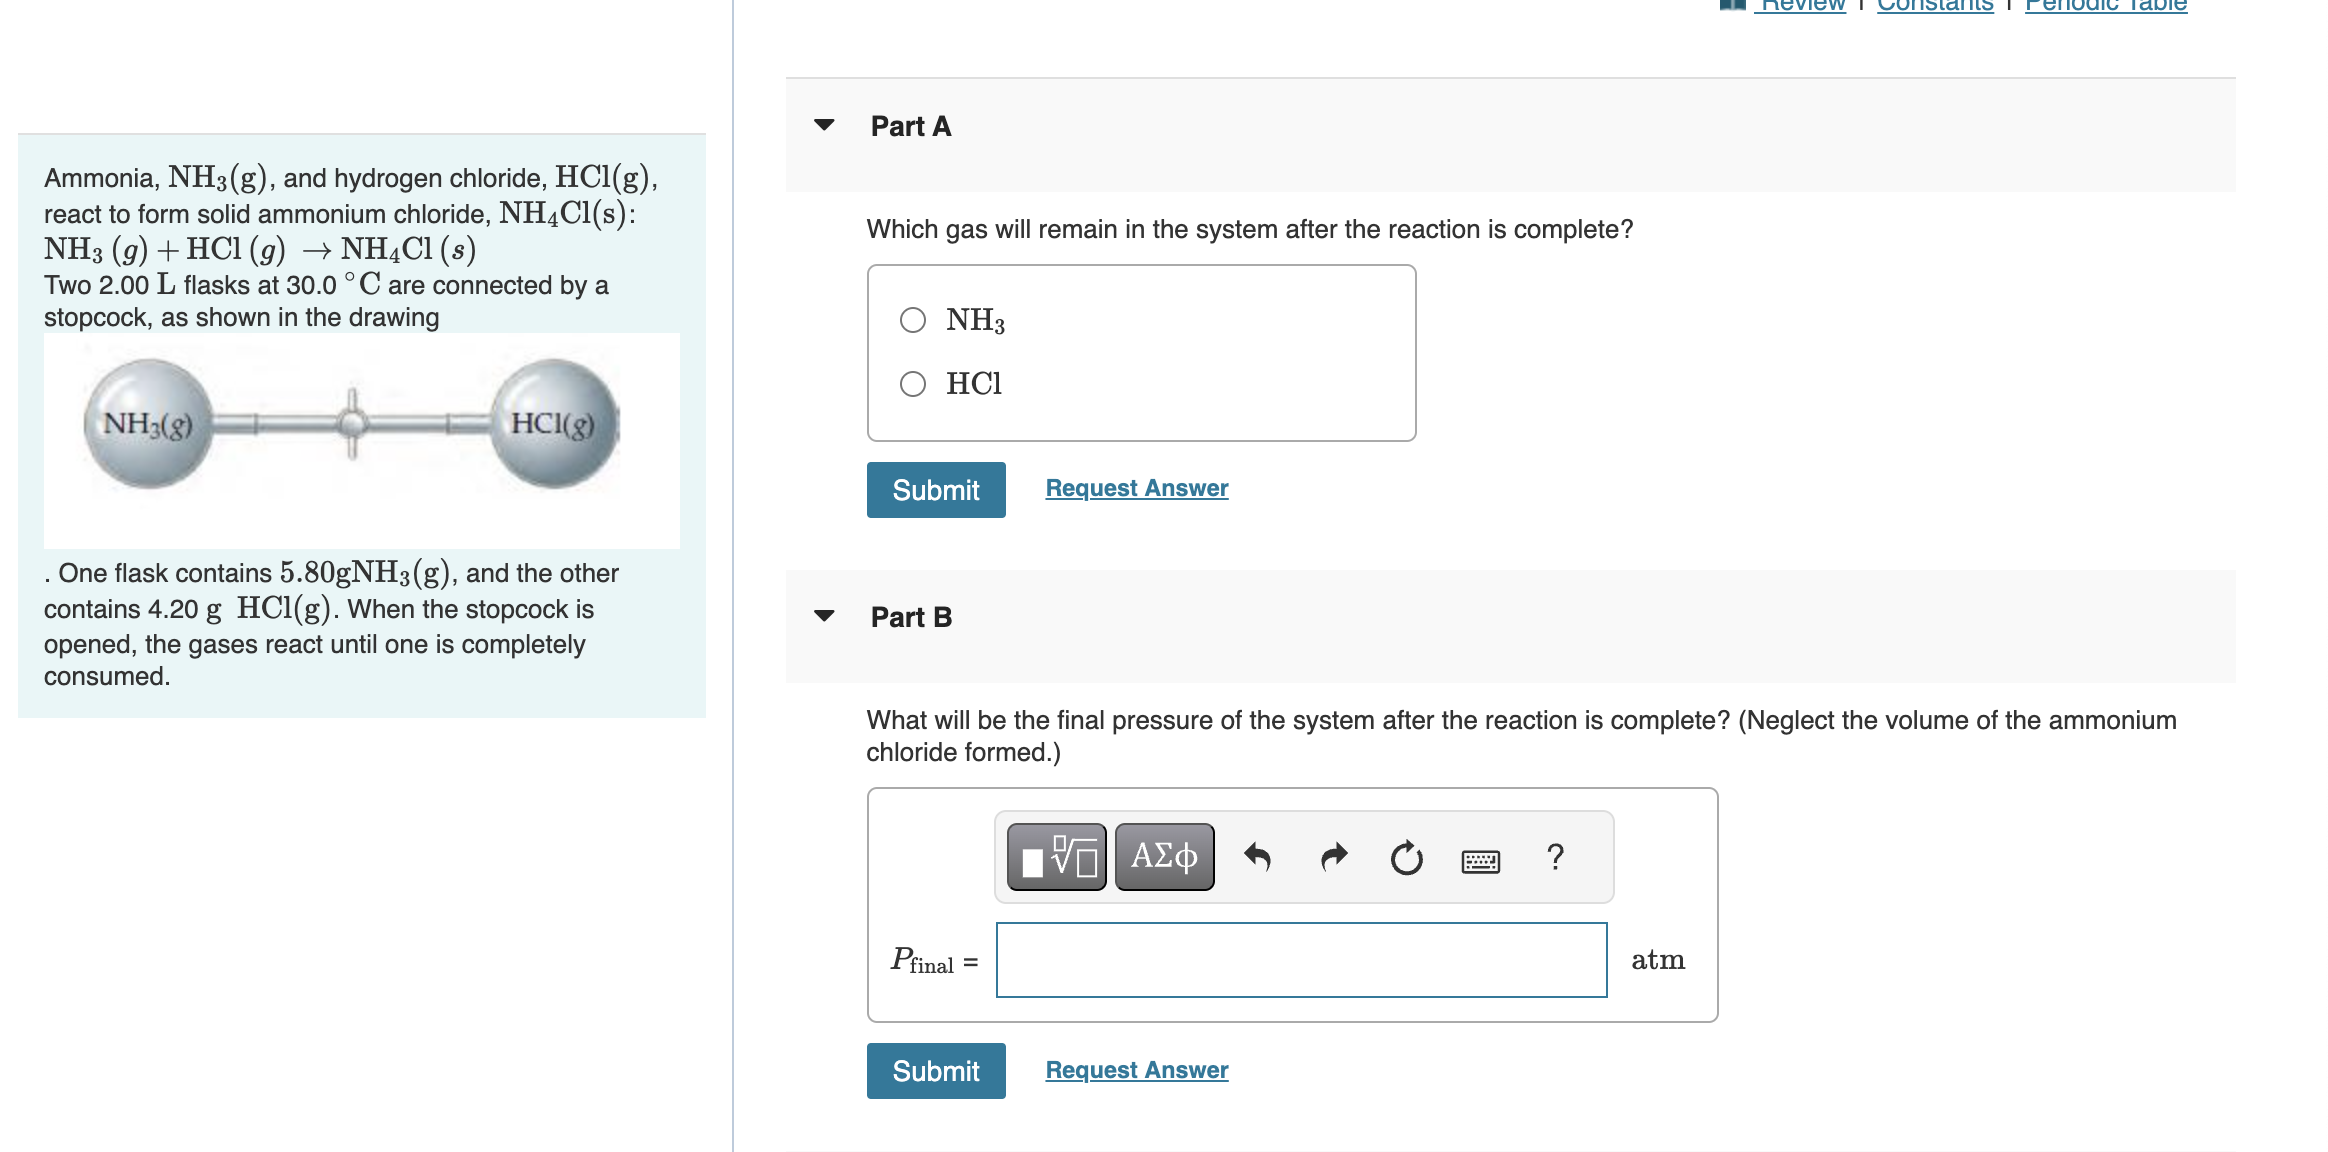Click the redo arrow in the answer toolbar
2328x1152 pixels.
pos(1334,855)
